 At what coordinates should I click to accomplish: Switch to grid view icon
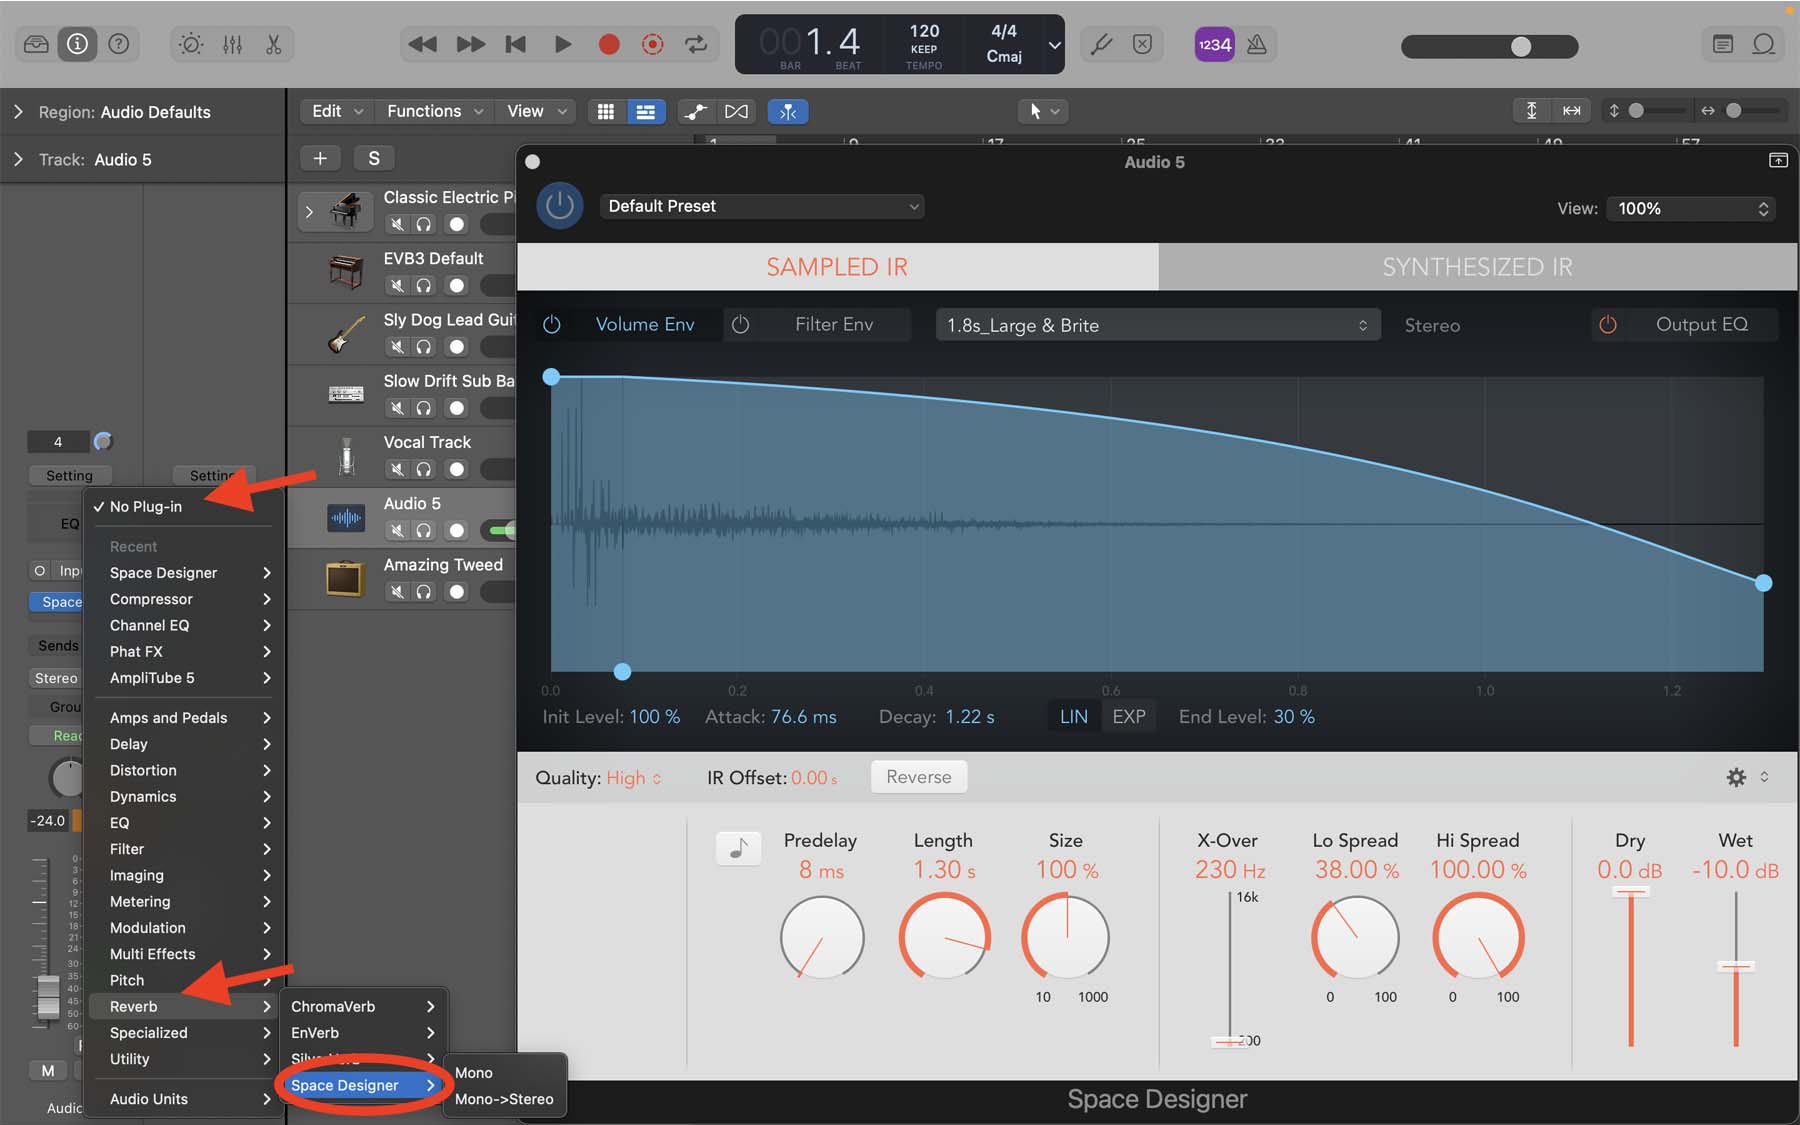[x=606, y=112]
